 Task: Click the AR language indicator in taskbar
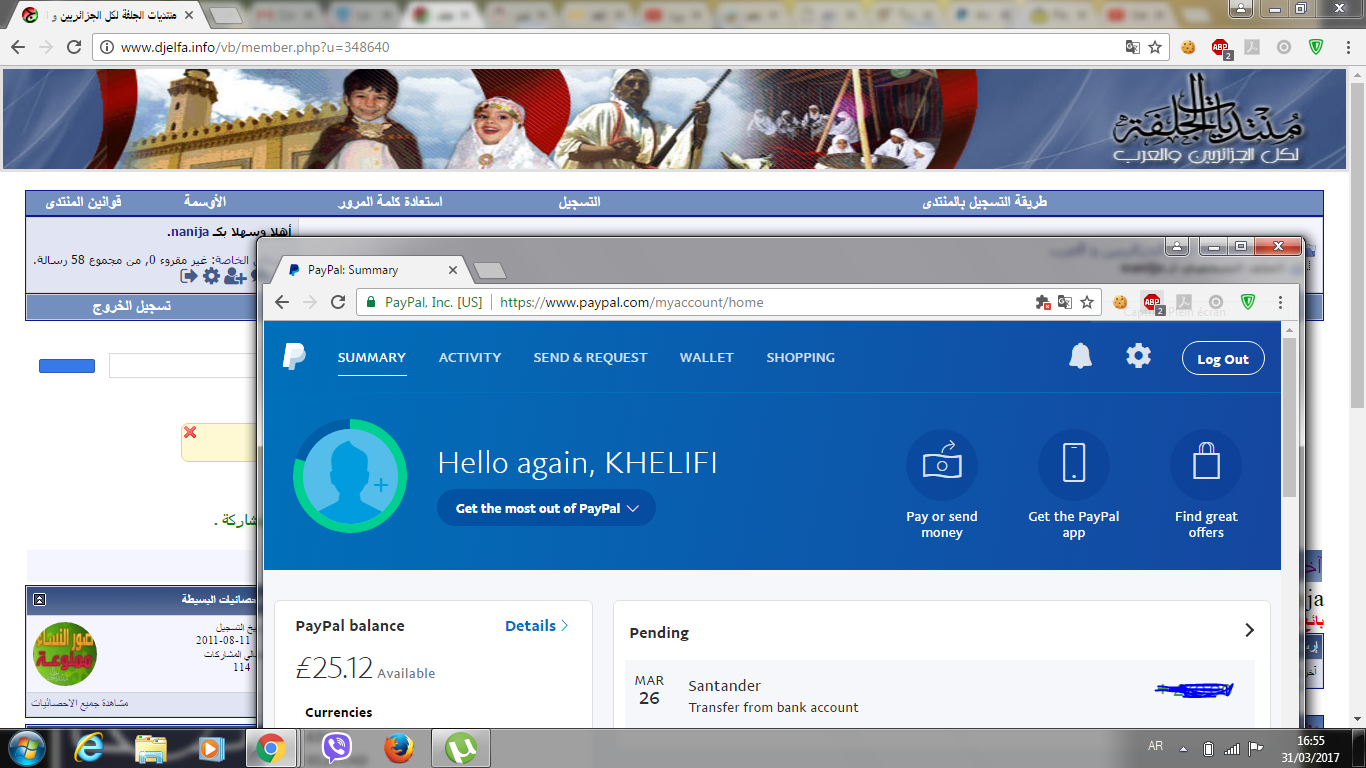[1156, 747]
